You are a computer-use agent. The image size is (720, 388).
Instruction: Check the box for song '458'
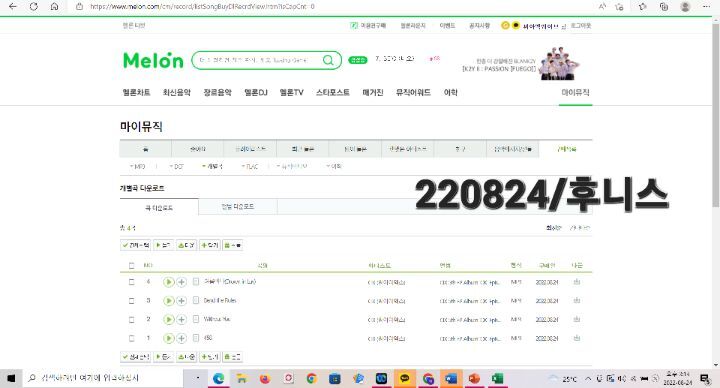click(x=132, y=338)
